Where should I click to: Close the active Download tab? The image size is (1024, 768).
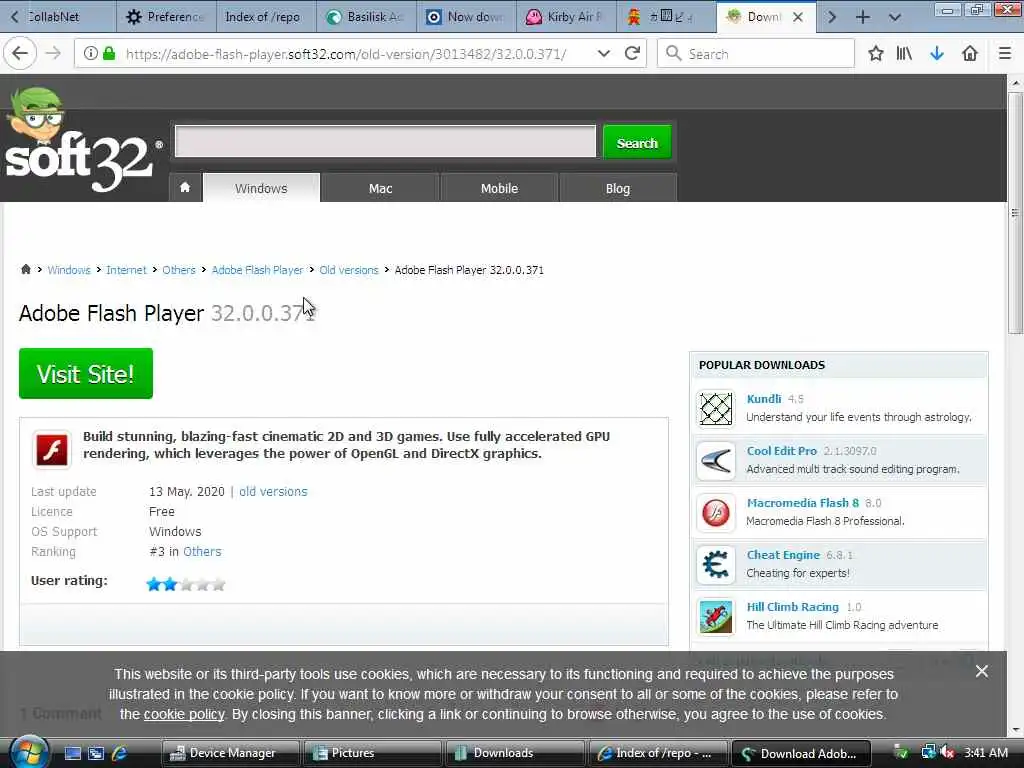[798, 17]
